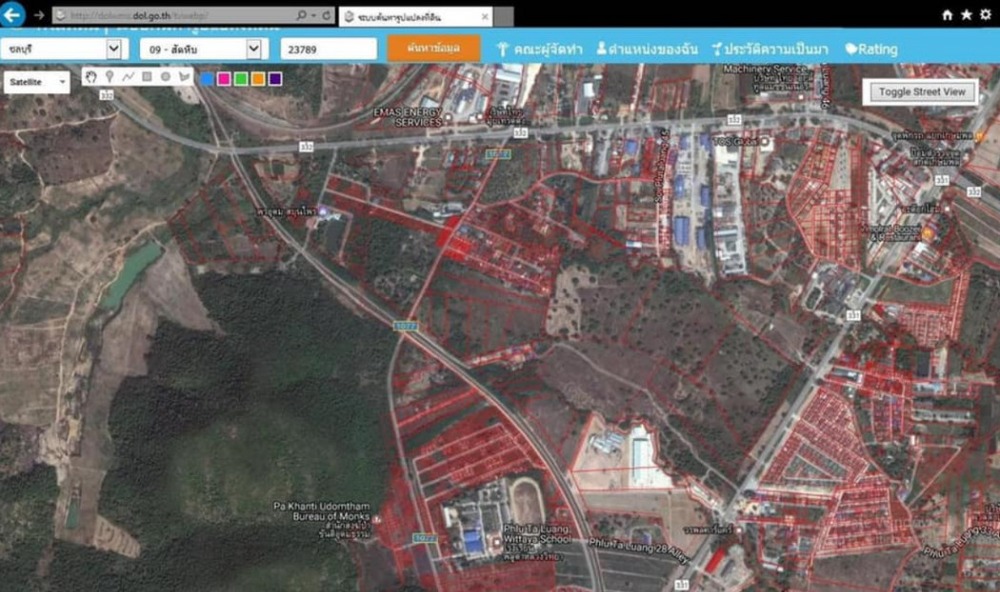Select the add marker pin tool
Image resolution: width=1000 pixels, height=592 pixels.
click(110, 77)
